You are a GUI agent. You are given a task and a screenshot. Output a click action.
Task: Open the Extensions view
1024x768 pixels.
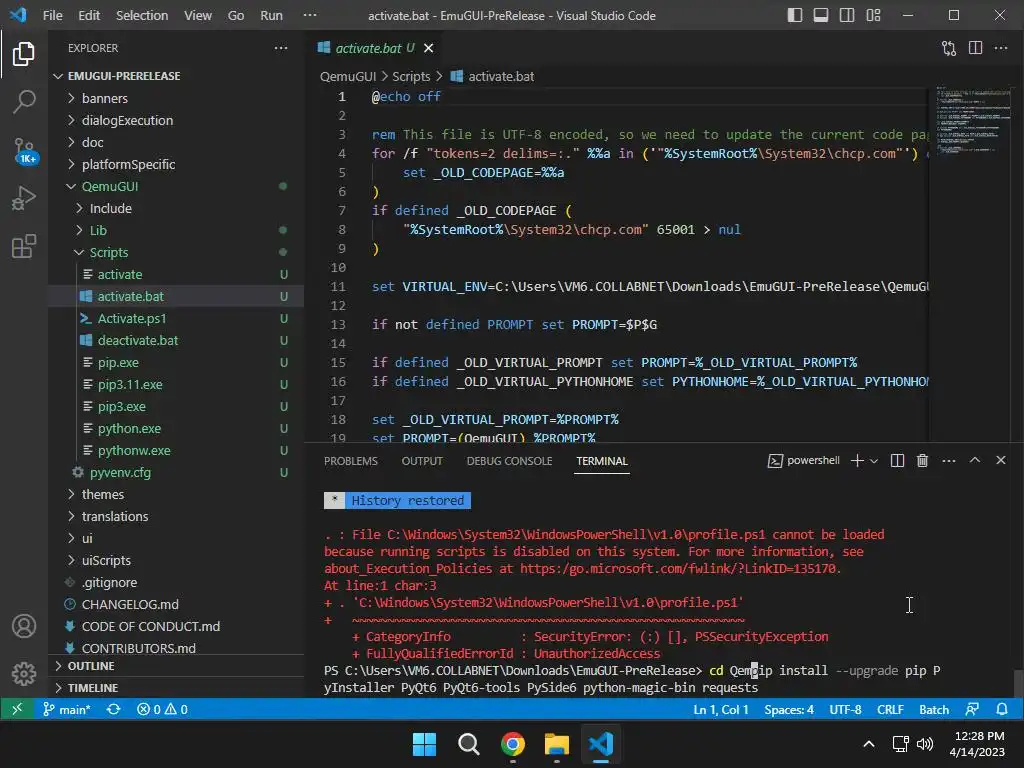[24, 246]
